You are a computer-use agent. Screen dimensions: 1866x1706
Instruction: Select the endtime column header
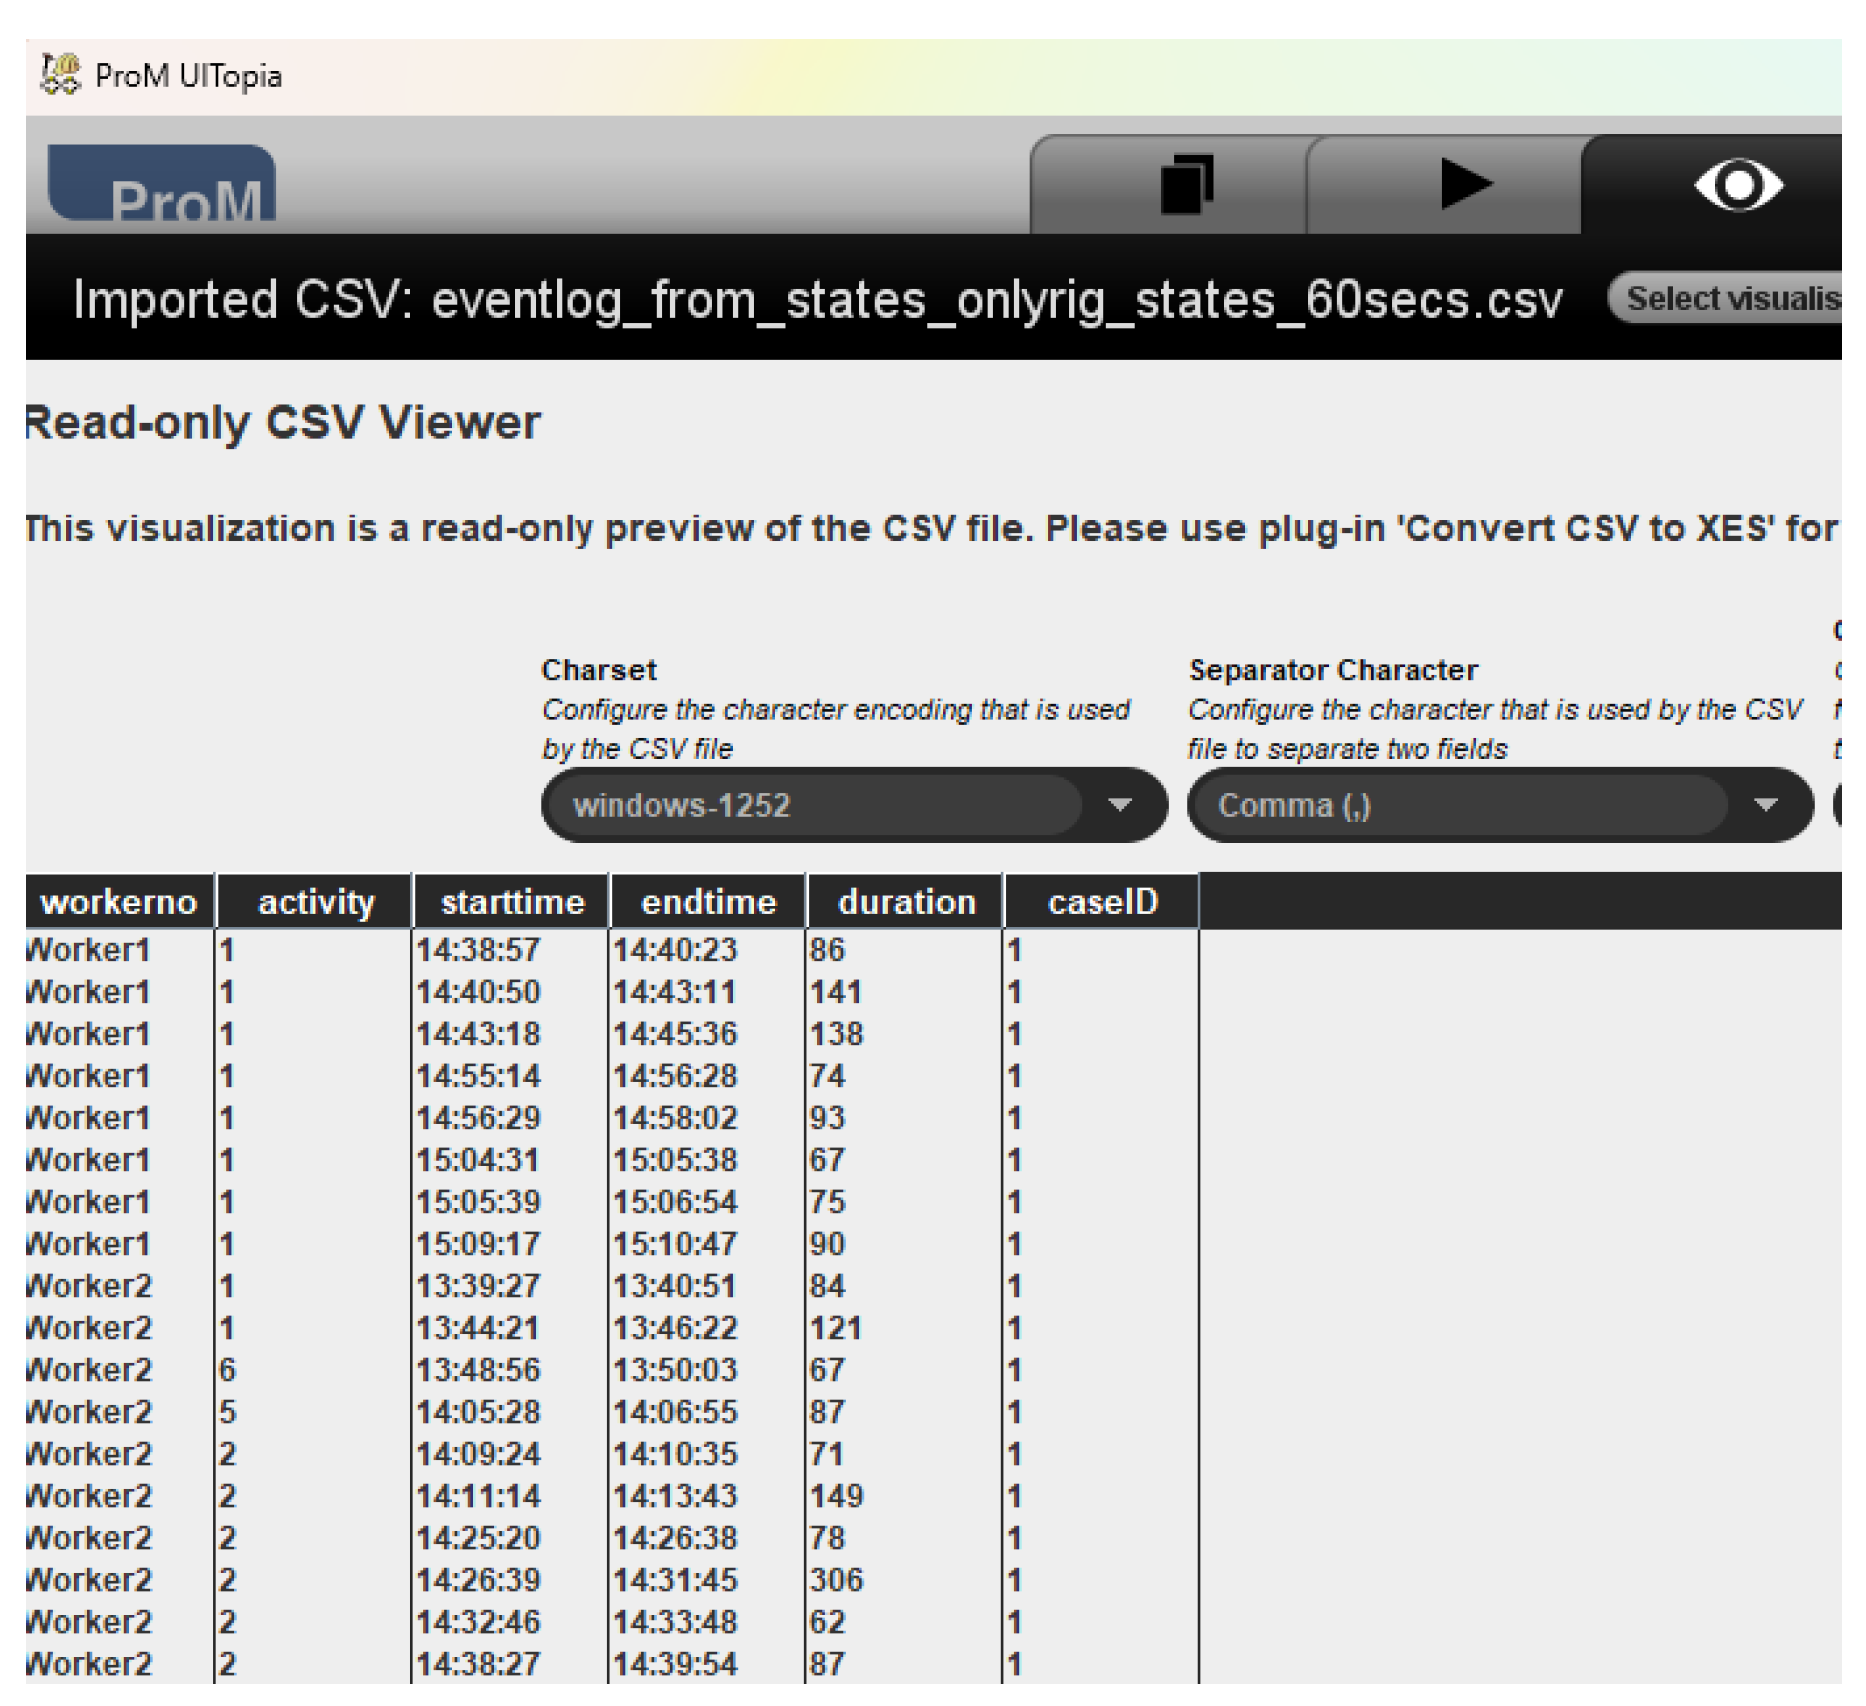click(708, 902)
